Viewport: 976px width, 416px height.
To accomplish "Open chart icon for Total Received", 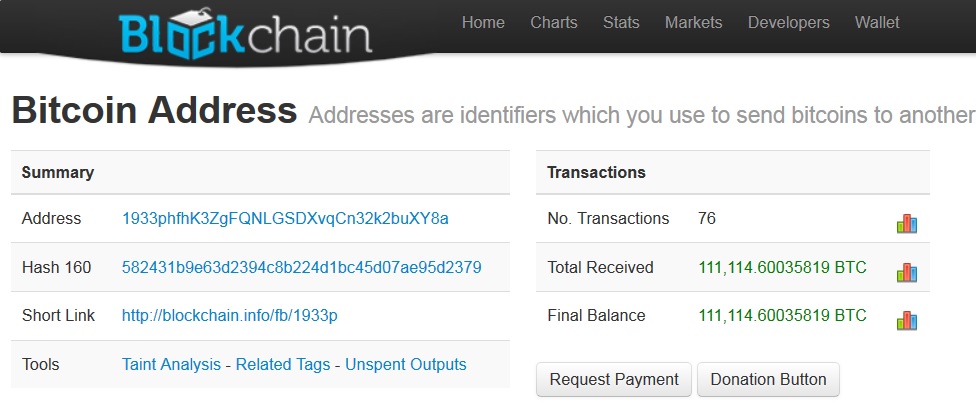I will coord(907,272).
